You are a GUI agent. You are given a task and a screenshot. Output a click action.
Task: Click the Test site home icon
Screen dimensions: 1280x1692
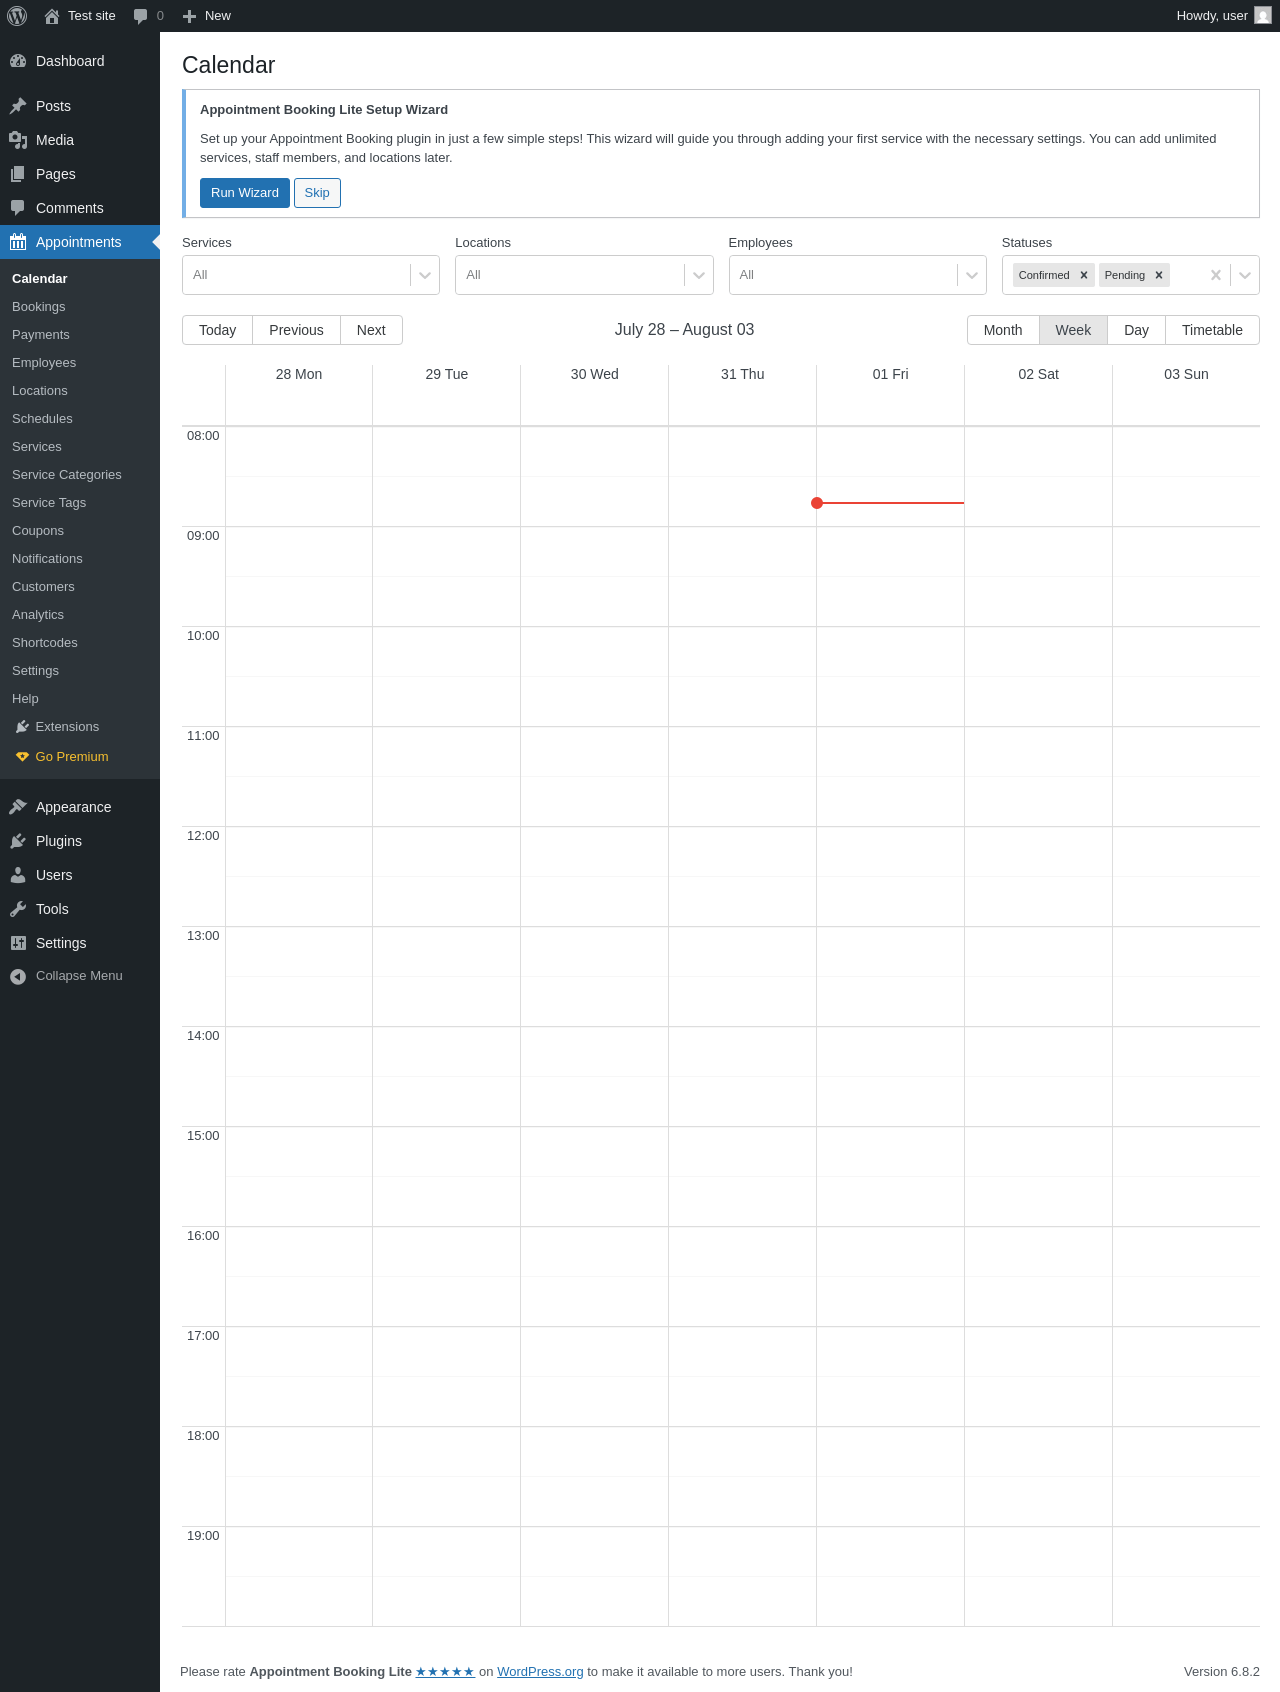52,16
